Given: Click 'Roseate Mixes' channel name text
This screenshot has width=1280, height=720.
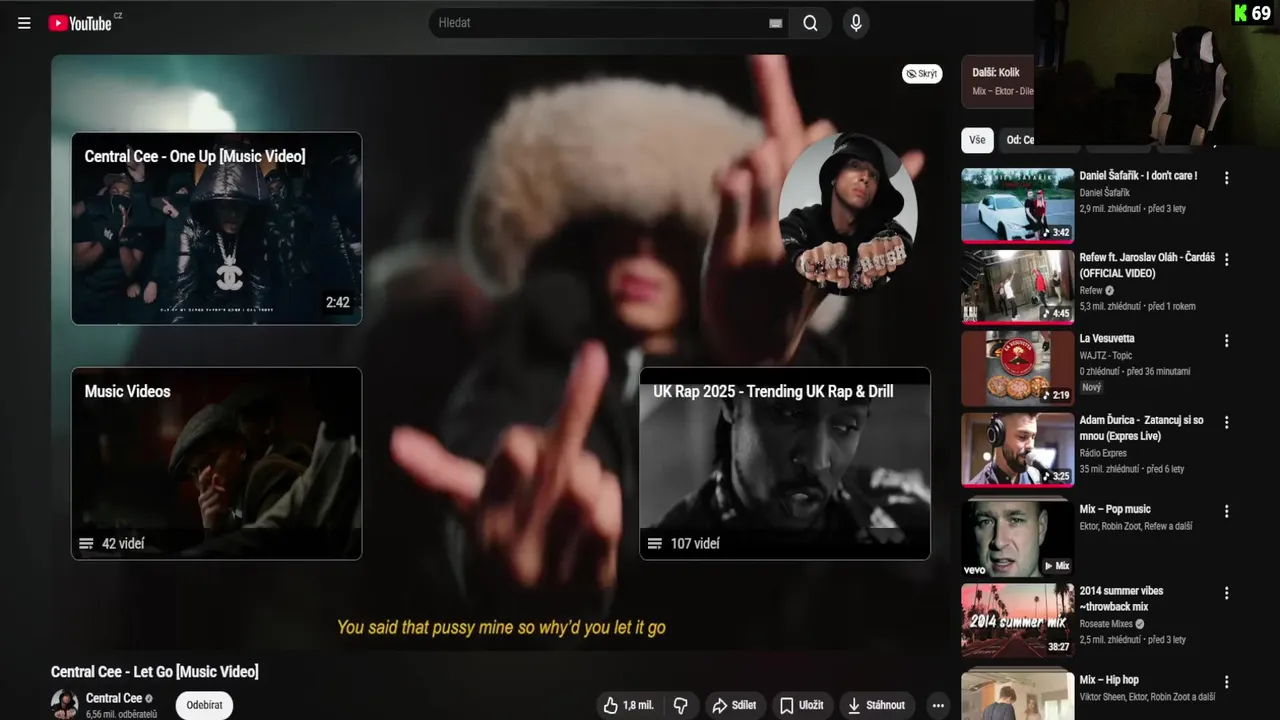Looking at the screenshot, I should pos(1106,624).
